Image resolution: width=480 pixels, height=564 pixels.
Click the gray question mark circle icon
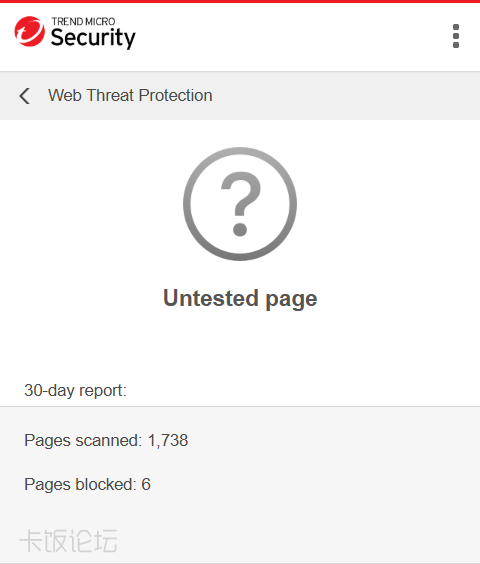point(240,204)
